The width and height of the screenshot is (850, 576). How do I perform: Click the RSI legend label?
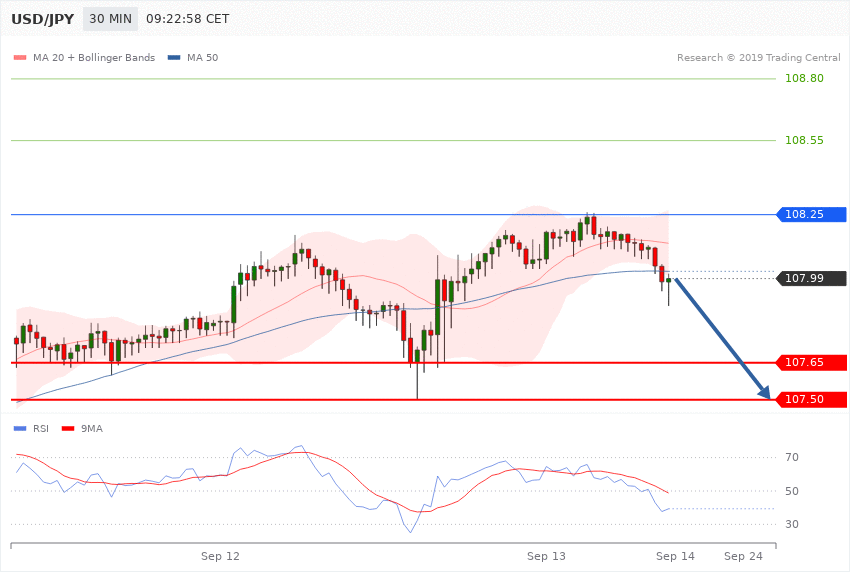pyautogui.click(x=41, y=429)
